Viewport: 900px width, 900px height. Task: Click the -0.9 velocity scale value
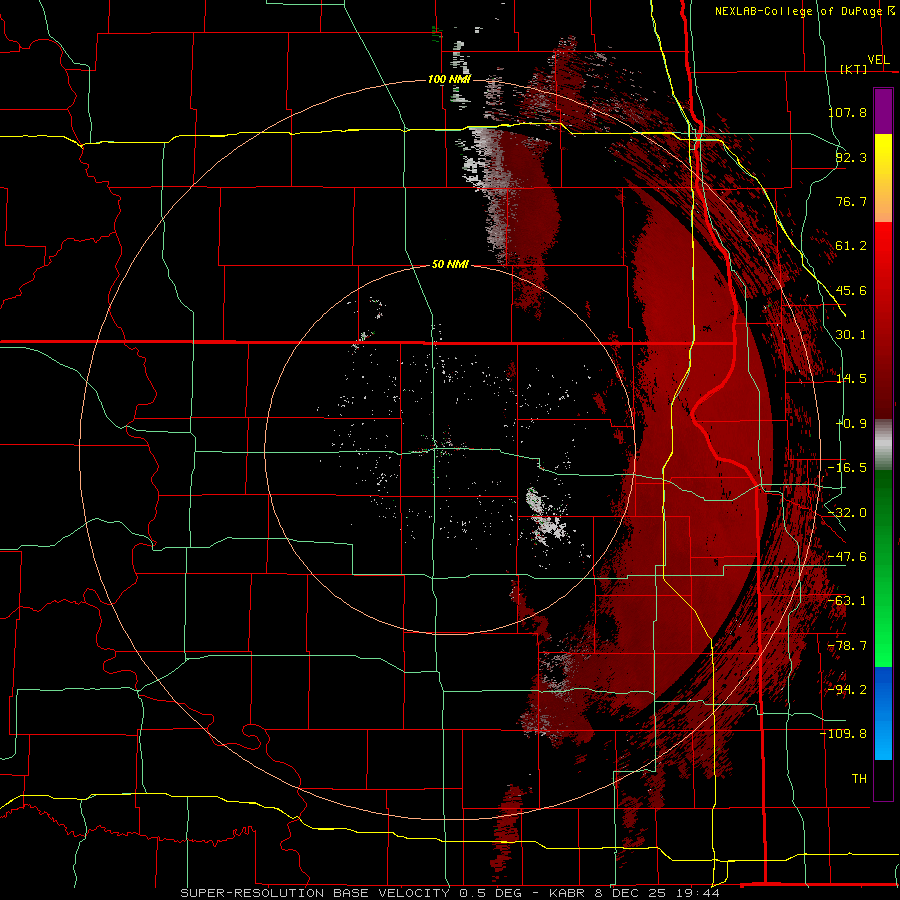click(852, 424)
